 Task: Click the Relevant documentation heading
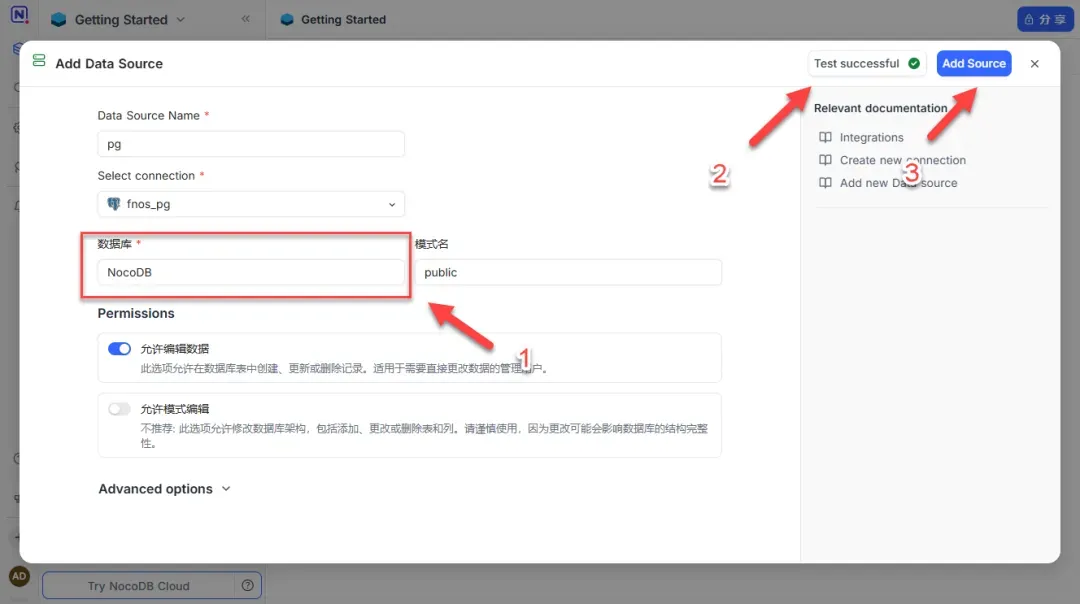coord(880,108)
